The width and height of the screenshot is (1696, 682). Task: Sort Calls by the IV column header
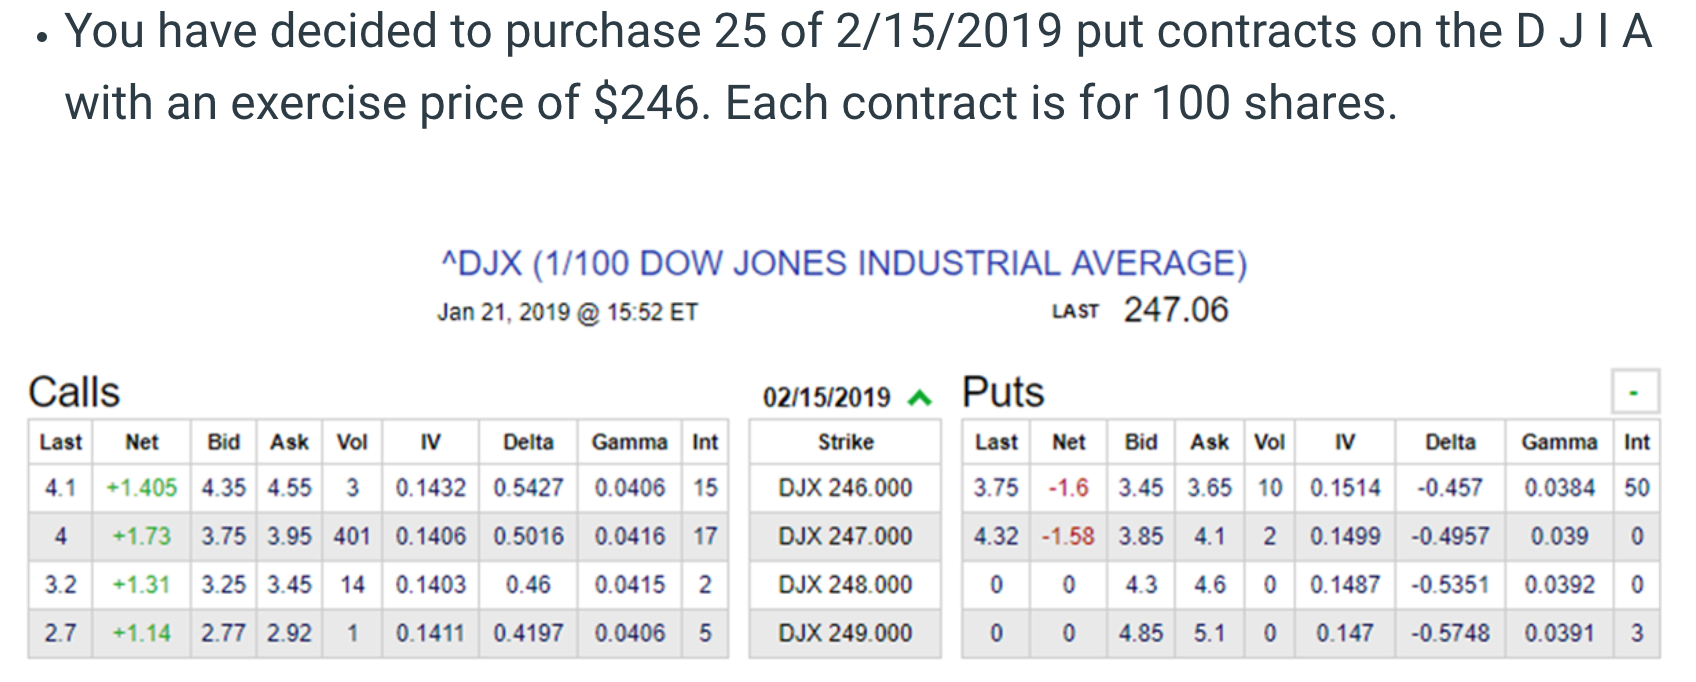tap(430, 442)
